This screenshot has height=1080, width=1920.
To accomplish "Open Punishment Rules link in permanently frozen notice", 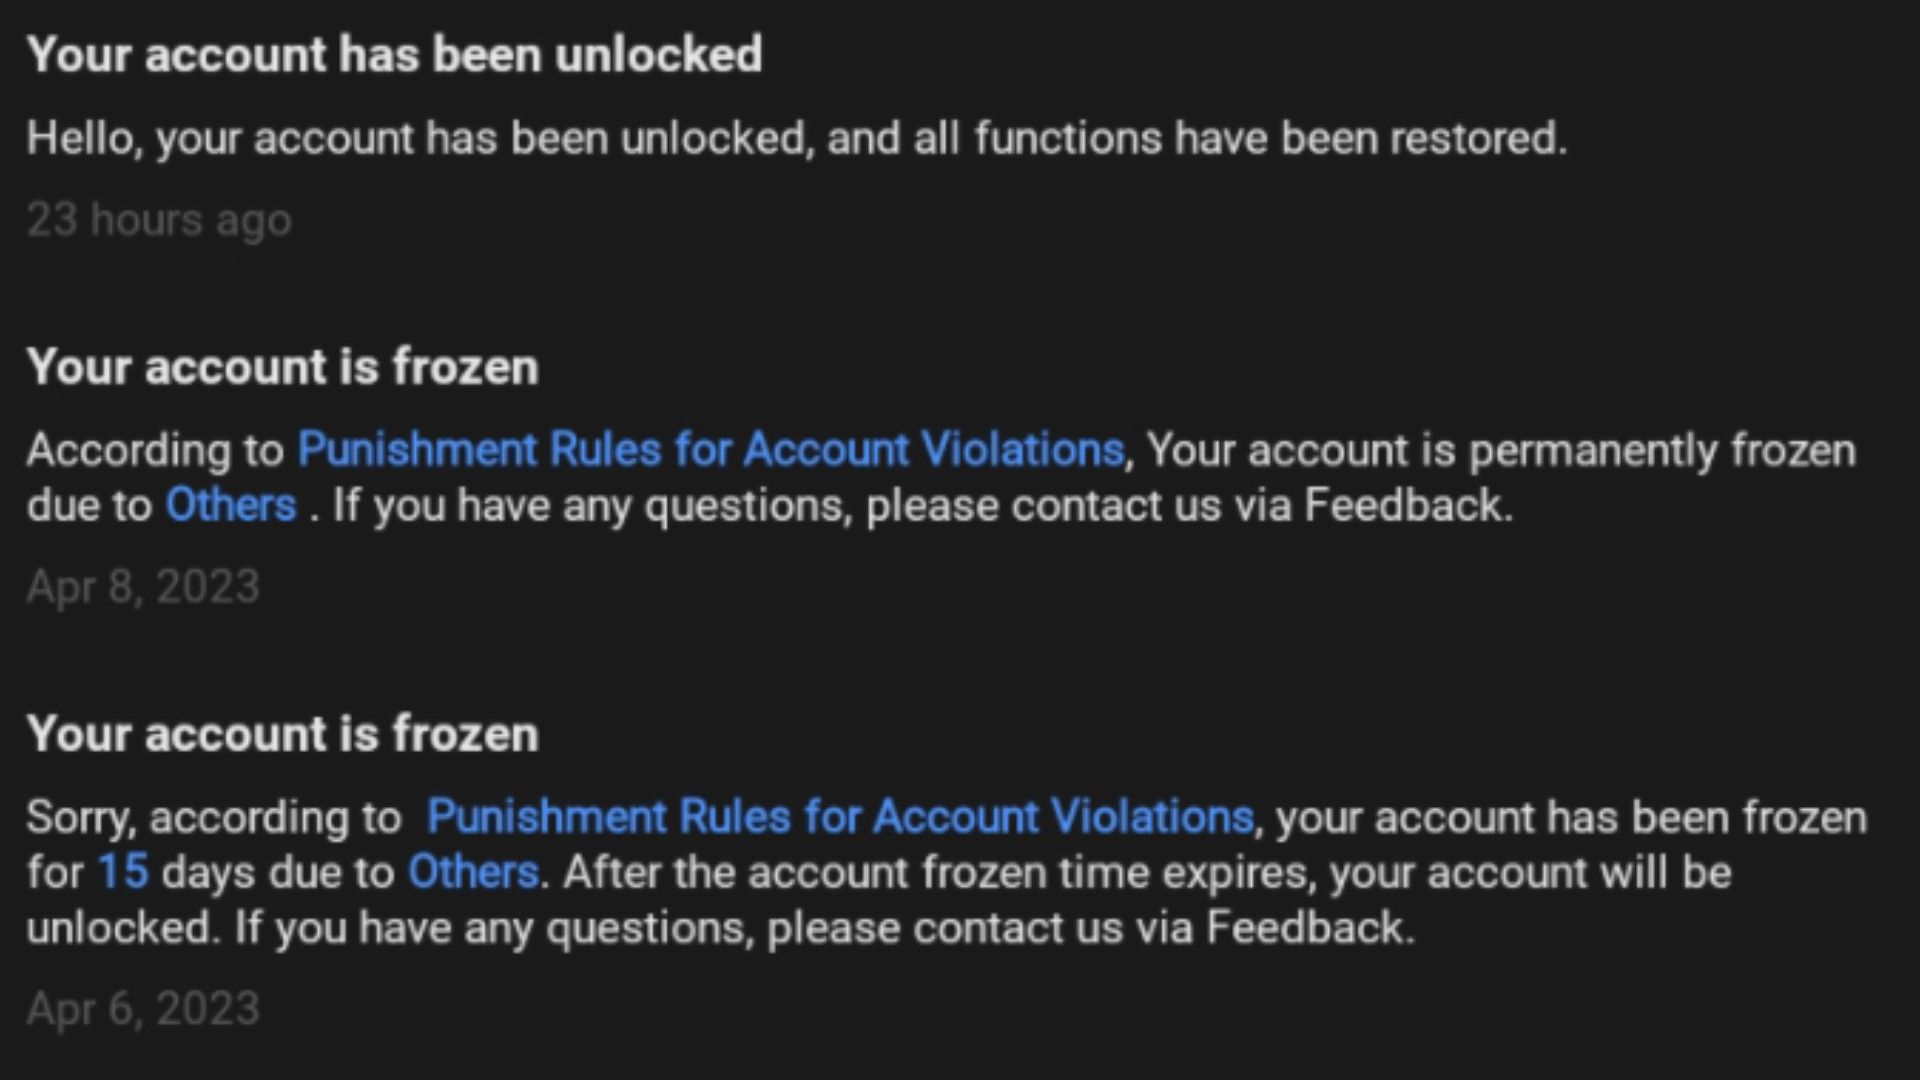I will coord(711,450).
